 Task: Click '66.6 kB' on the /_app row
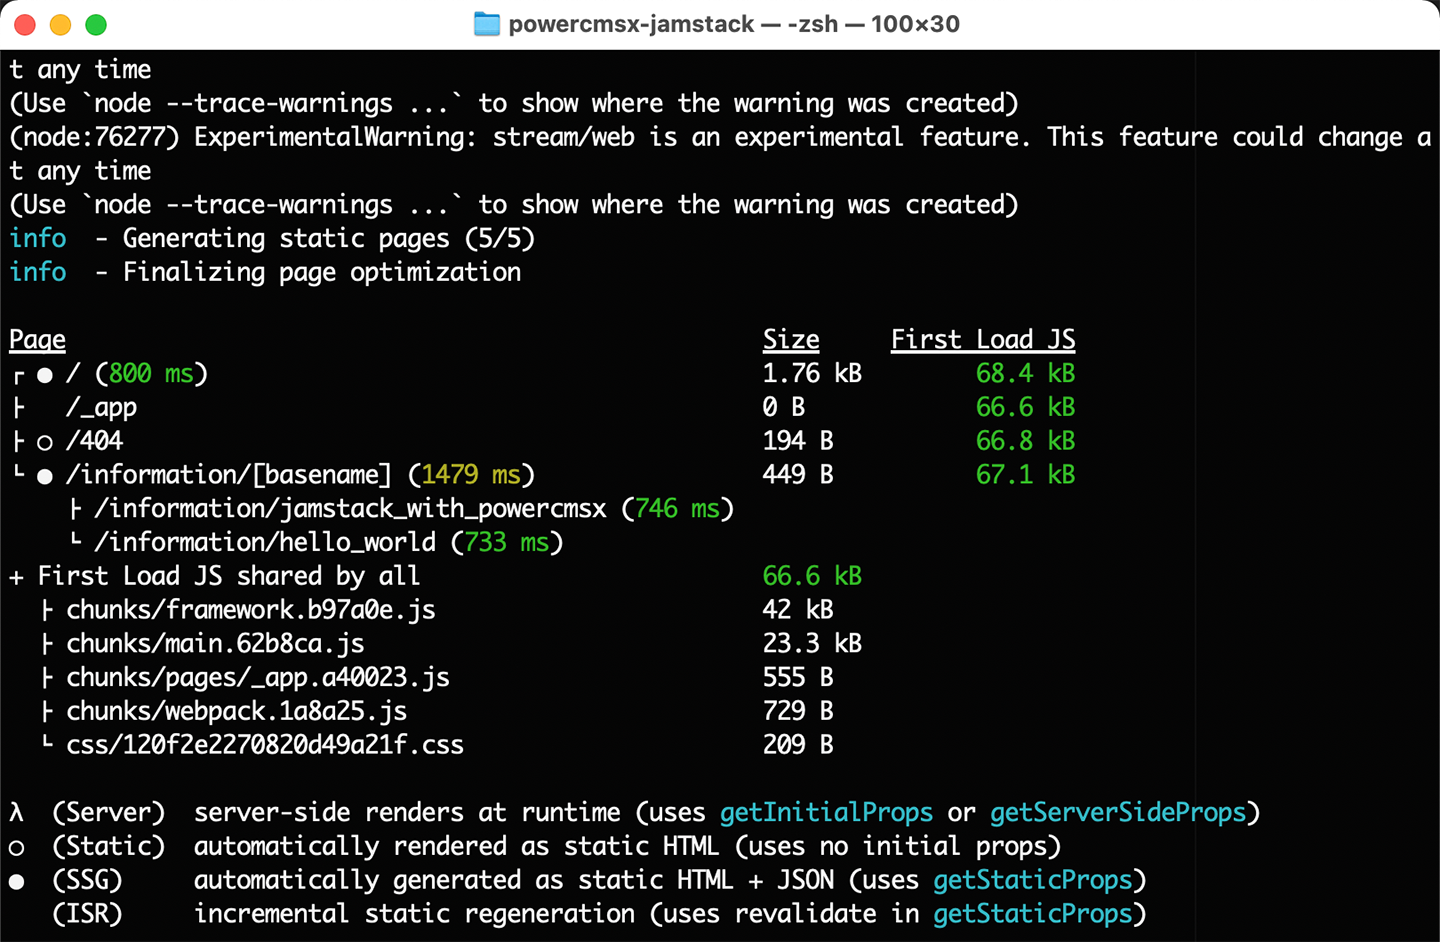[x=1026, y=408]
